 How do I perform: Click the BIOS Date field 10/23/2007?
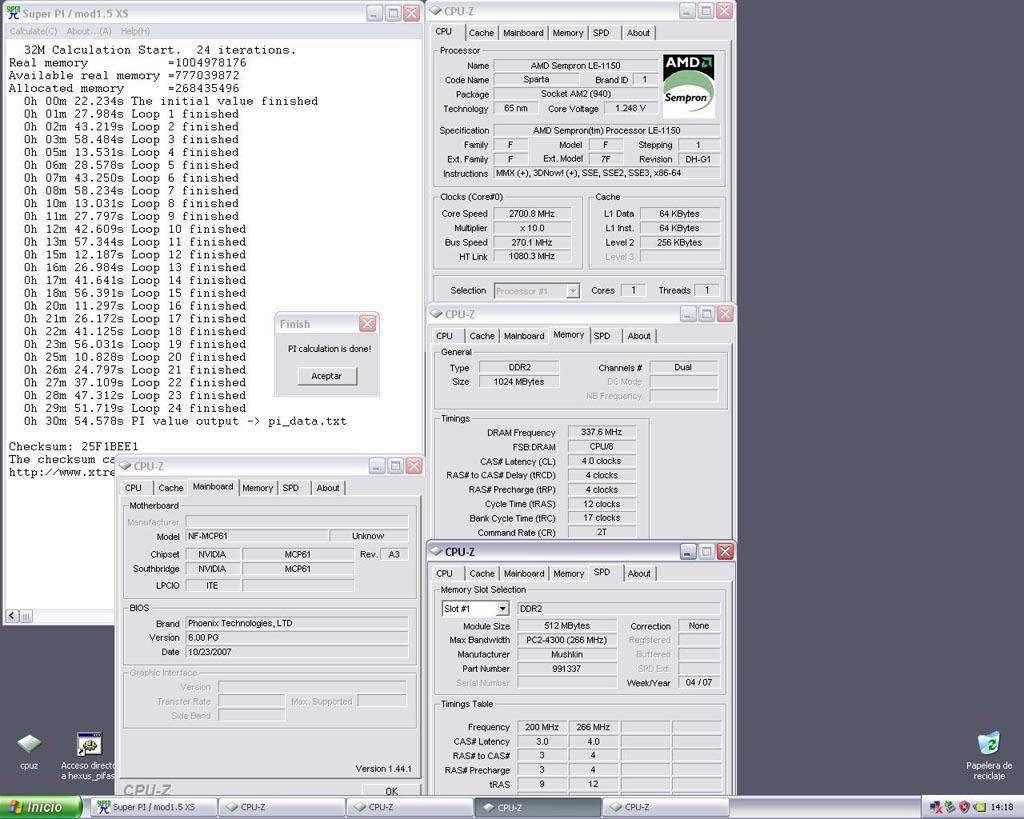point(297,652)
